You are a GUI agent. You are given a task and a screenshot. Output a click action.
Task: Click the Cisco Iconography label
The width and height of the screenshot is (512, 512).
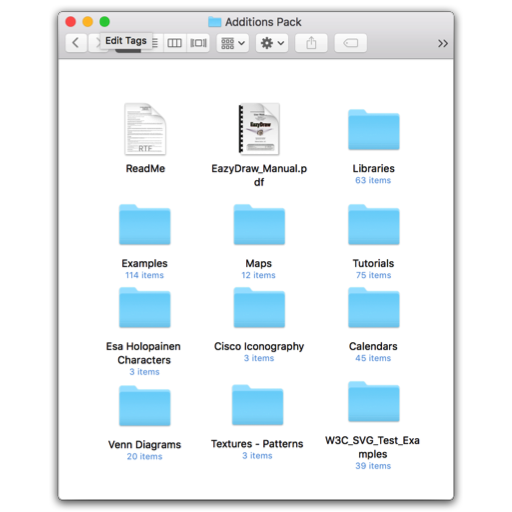[x=259, y=346]
